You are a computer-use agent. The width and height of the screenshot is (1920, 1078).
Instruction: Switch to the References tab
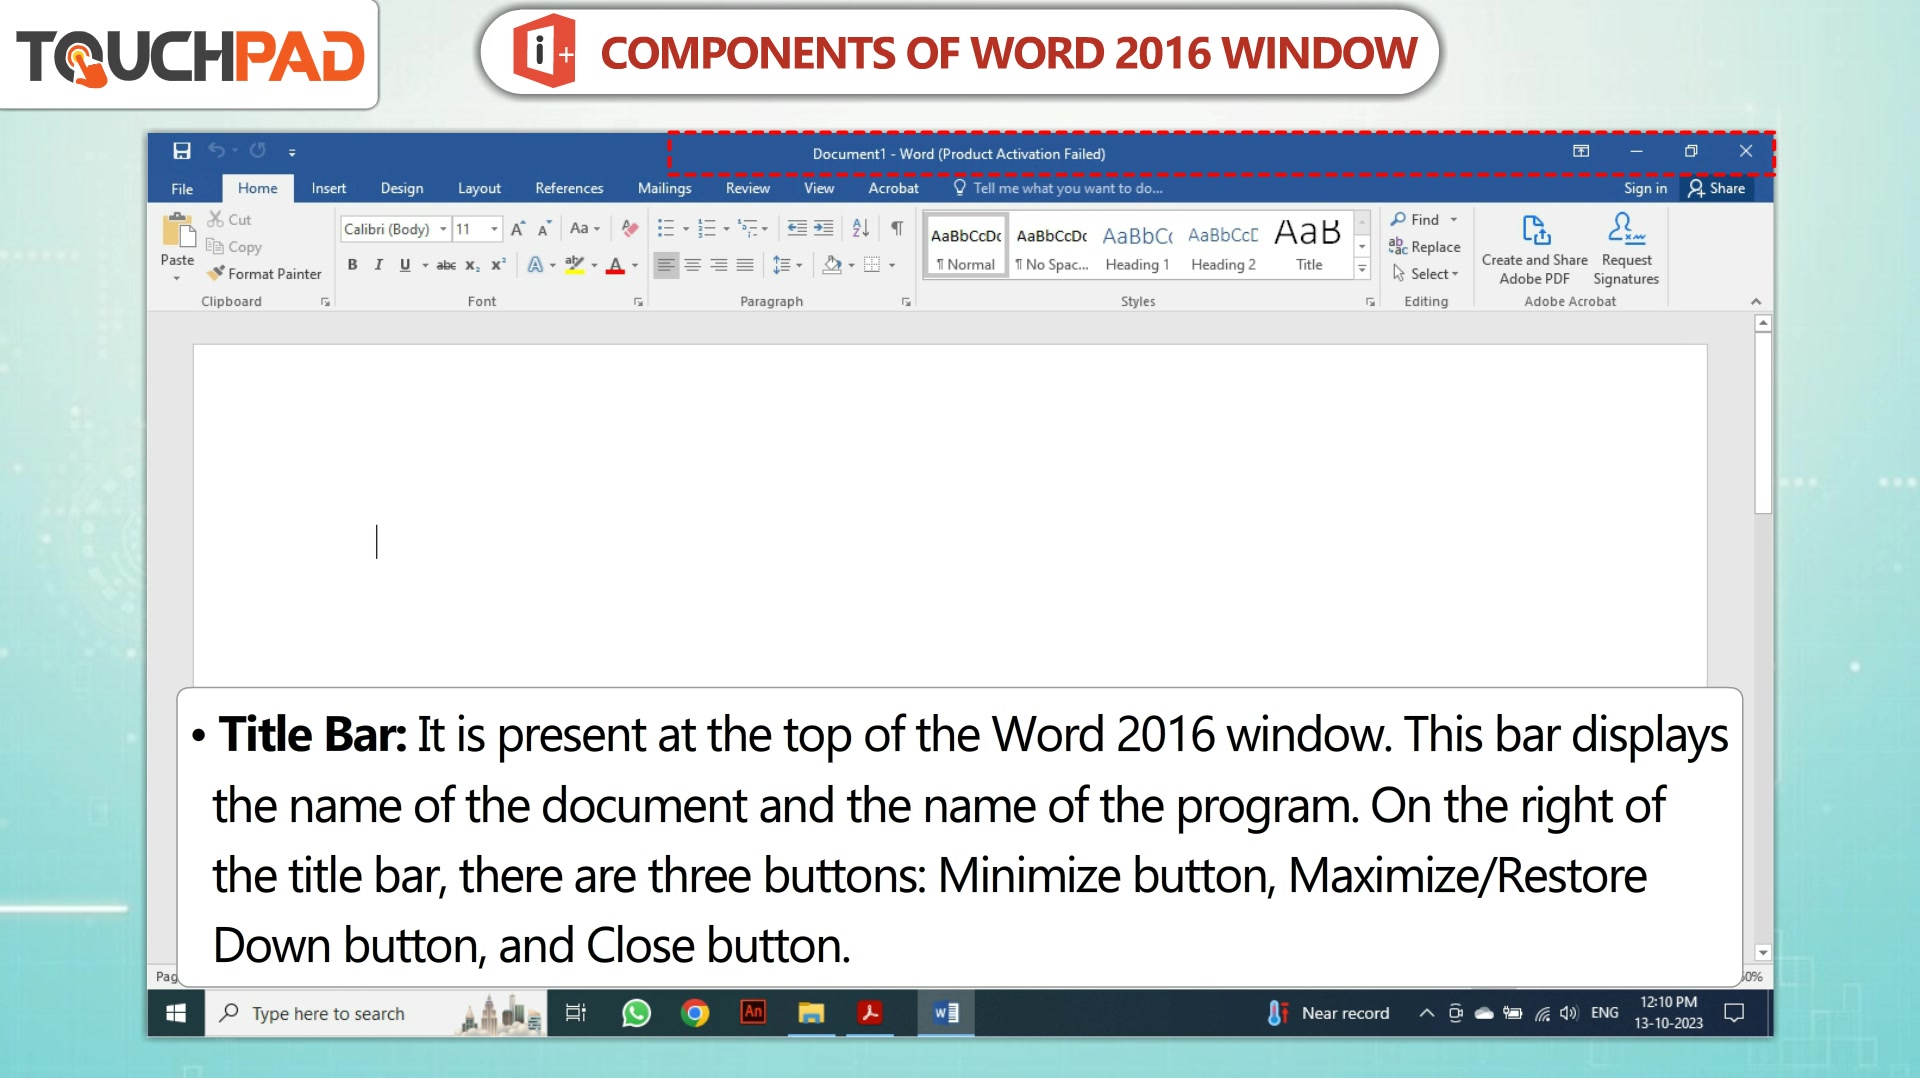coord(569,188)
